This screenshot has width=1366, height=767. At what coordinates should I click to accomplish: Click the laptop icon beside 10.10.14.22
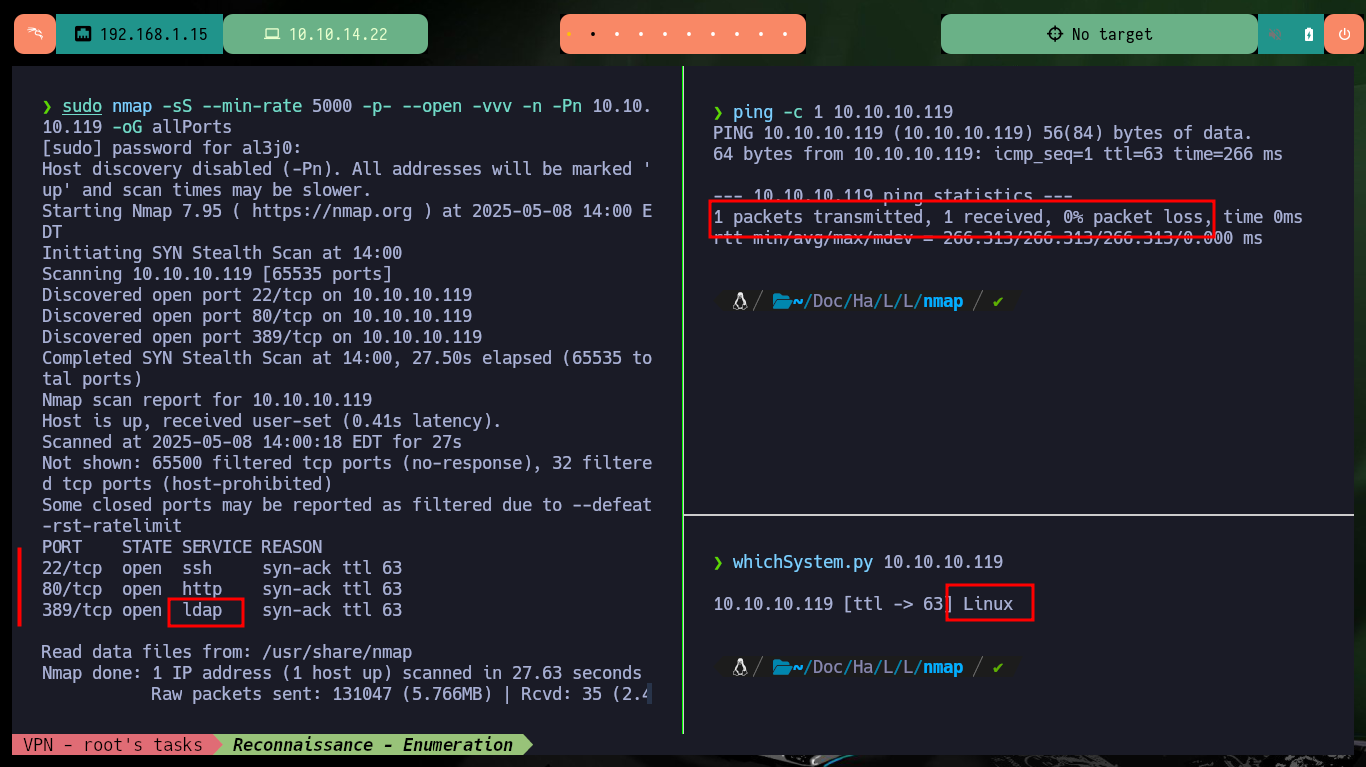pyautogui.click(x=271, y=34)
